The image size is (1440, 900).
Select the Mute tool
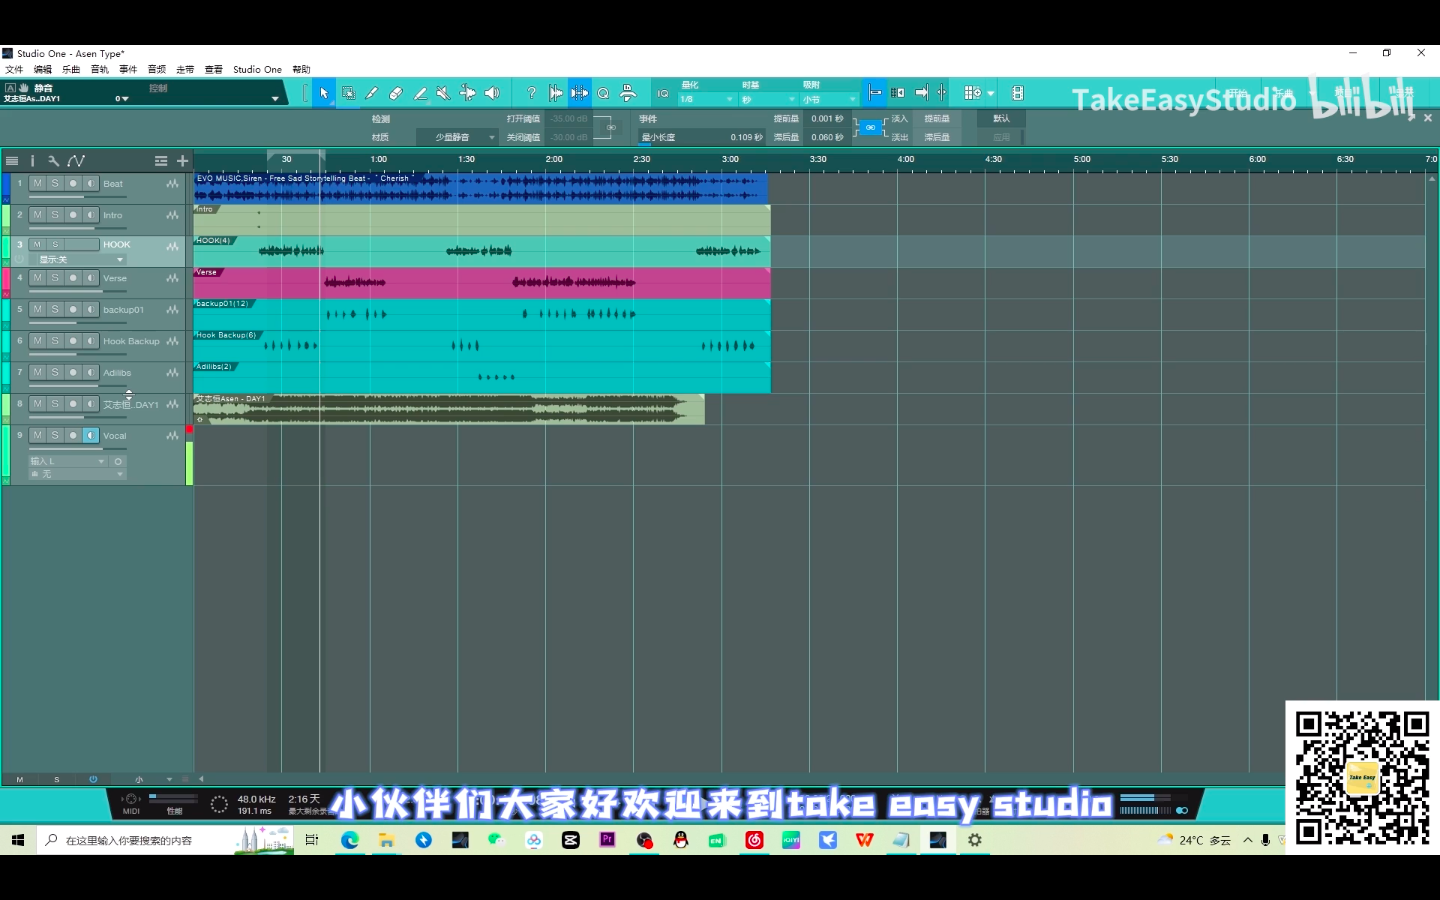[444, 93]
